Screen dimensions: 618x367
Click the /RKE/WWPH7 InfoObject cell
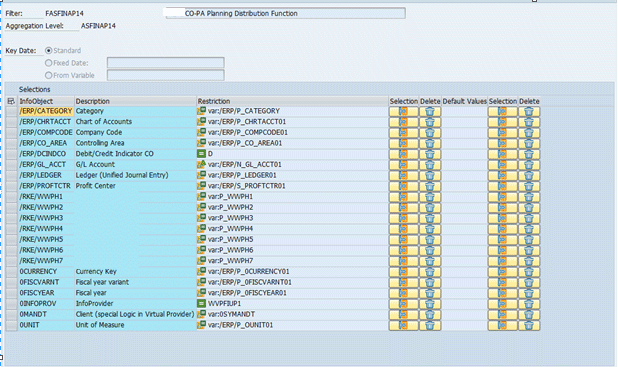[46, 261]
